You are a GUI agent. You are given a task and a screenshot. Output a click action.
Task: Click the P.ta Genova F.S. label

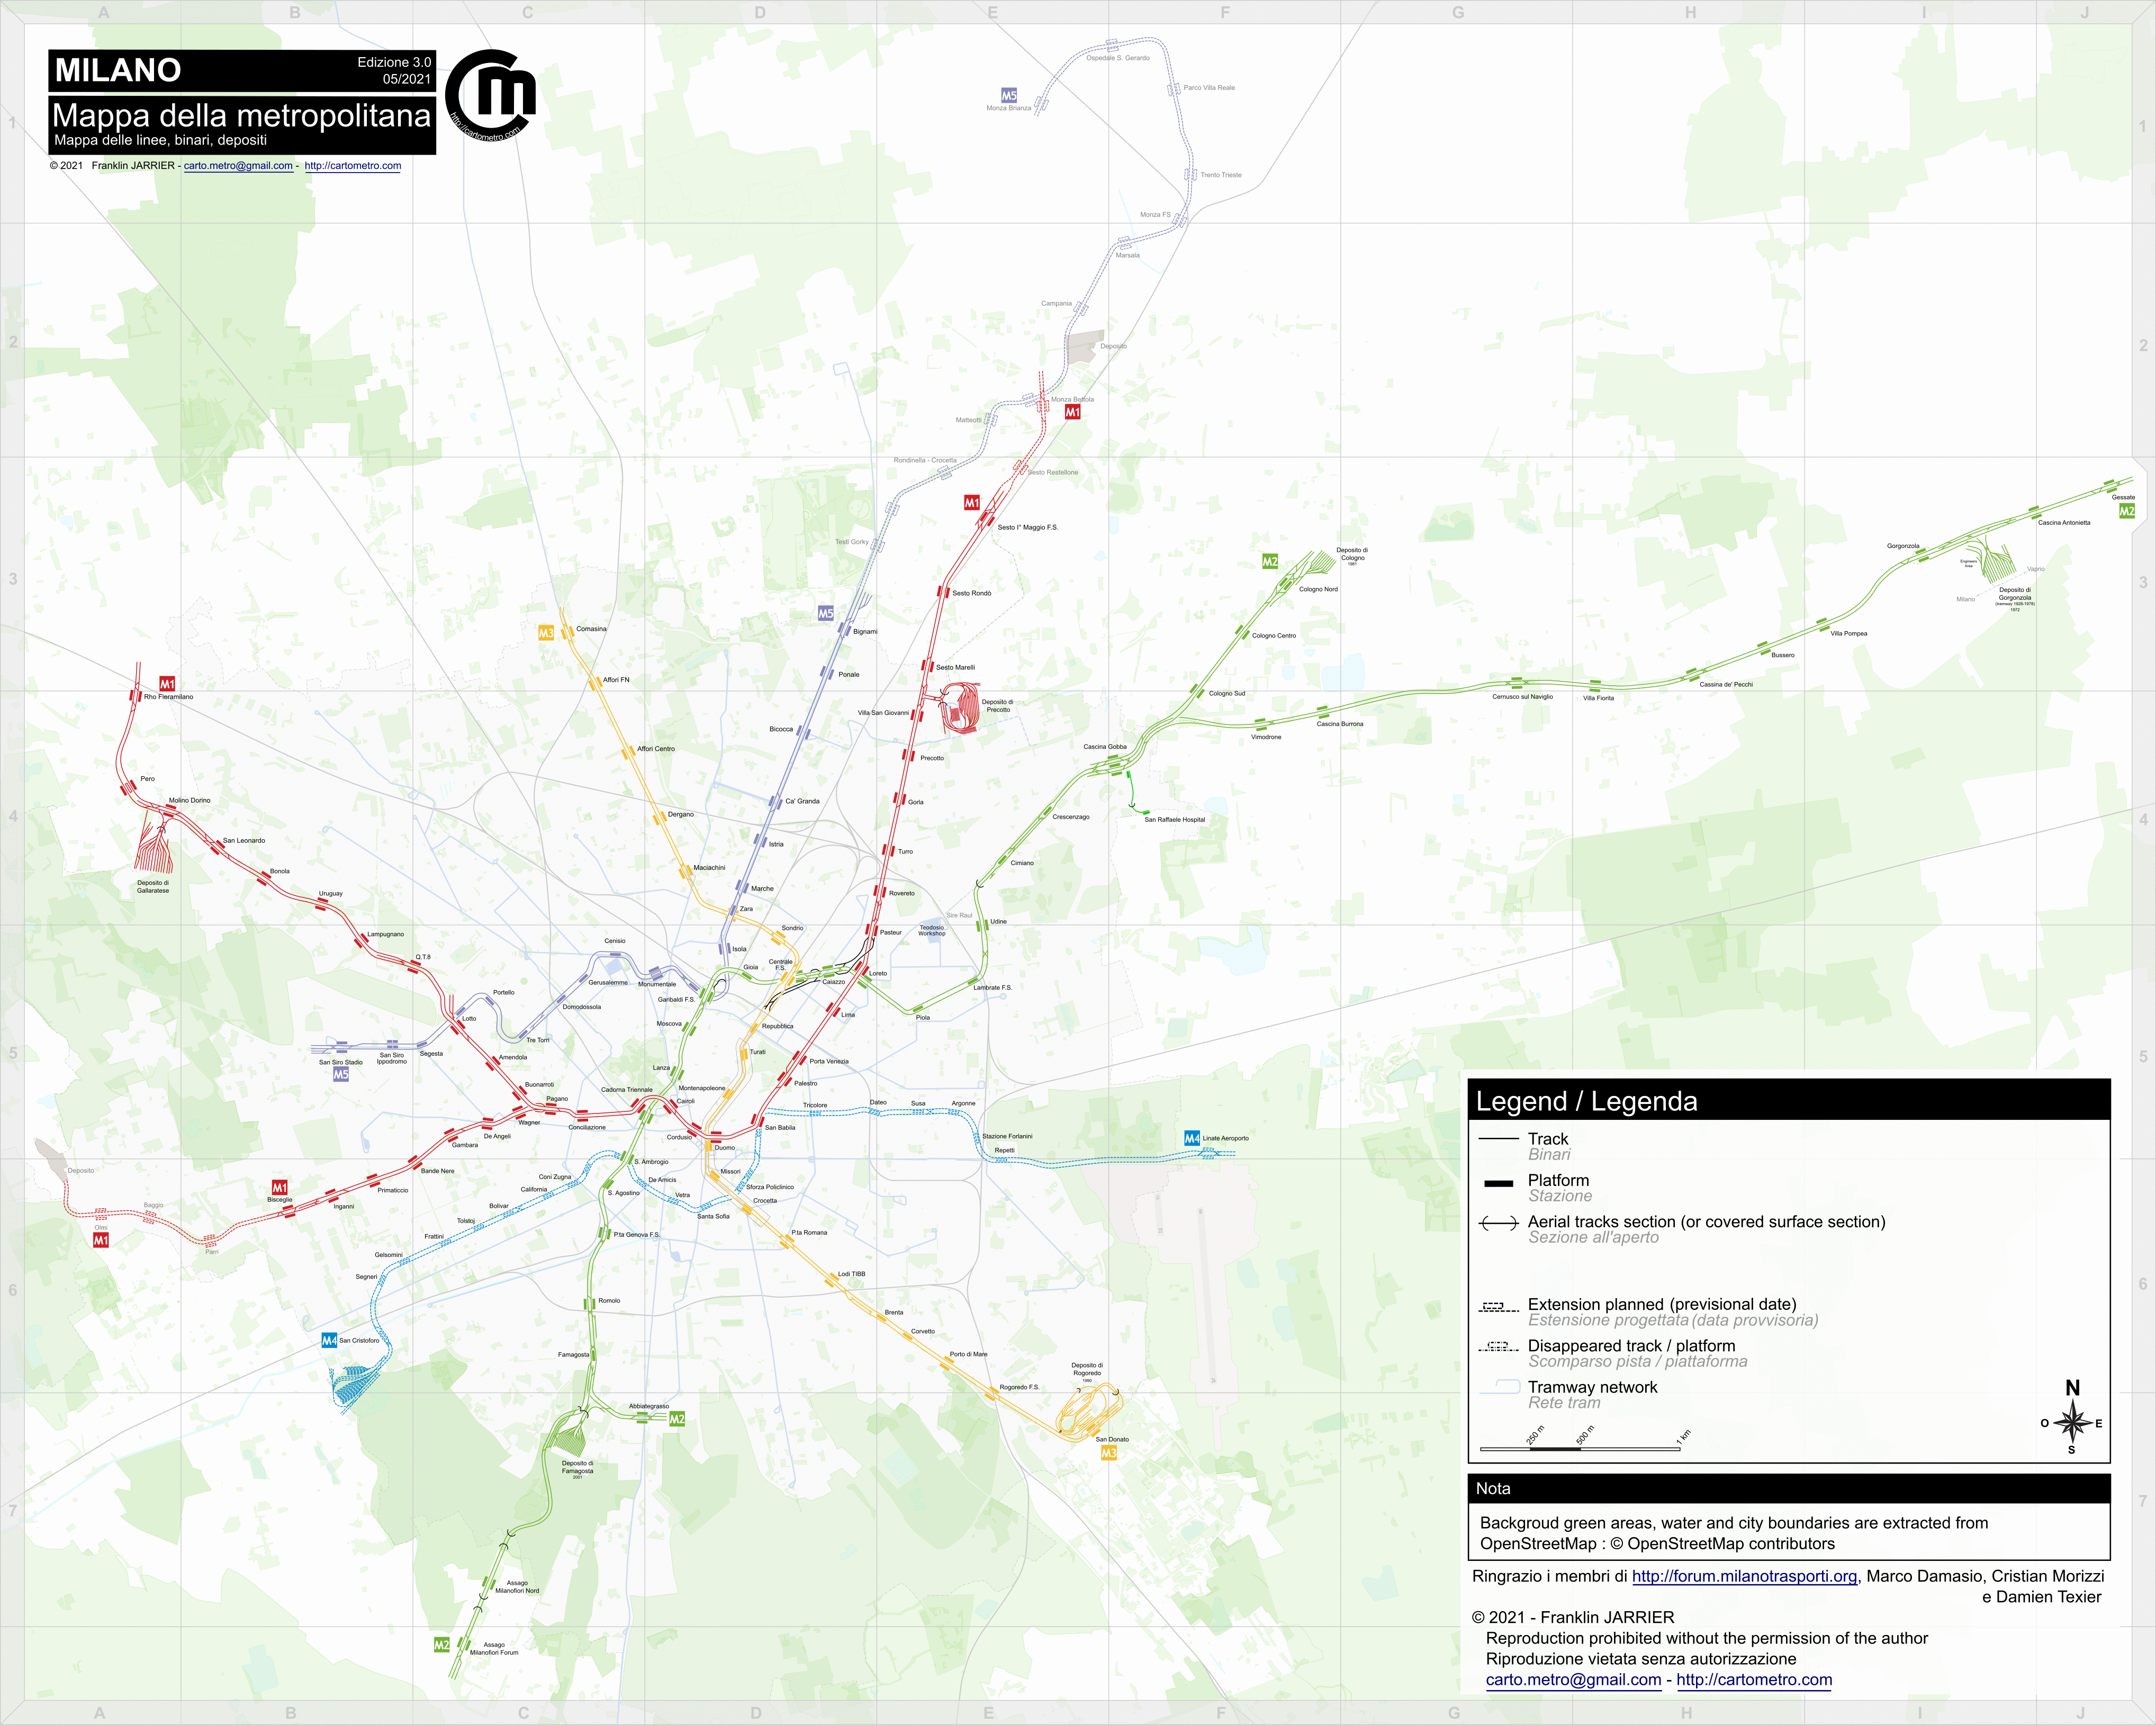tap(637, 1235)
